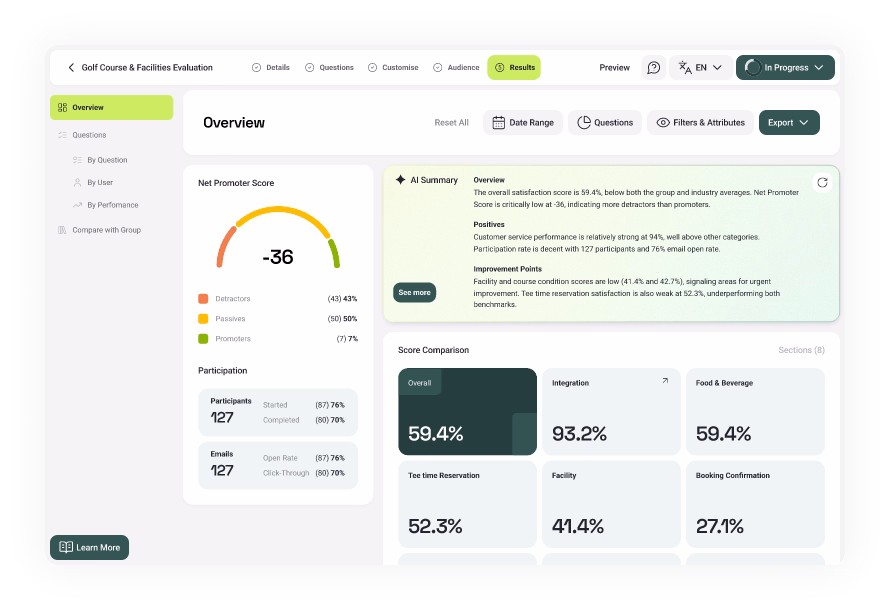Switch to the Customise step
The width and height of the screenshot is (890, 610).
point(393,68)
